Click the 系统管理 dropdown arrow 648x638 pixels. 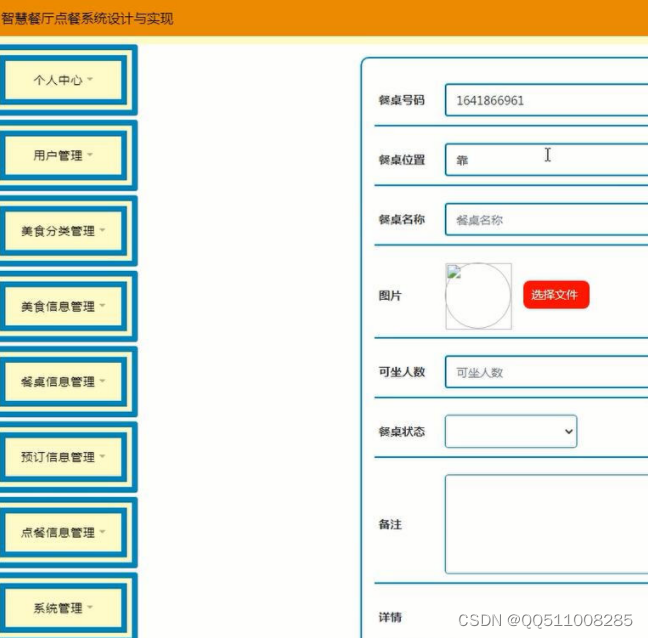pyautogui.click(x=90, y=607)
